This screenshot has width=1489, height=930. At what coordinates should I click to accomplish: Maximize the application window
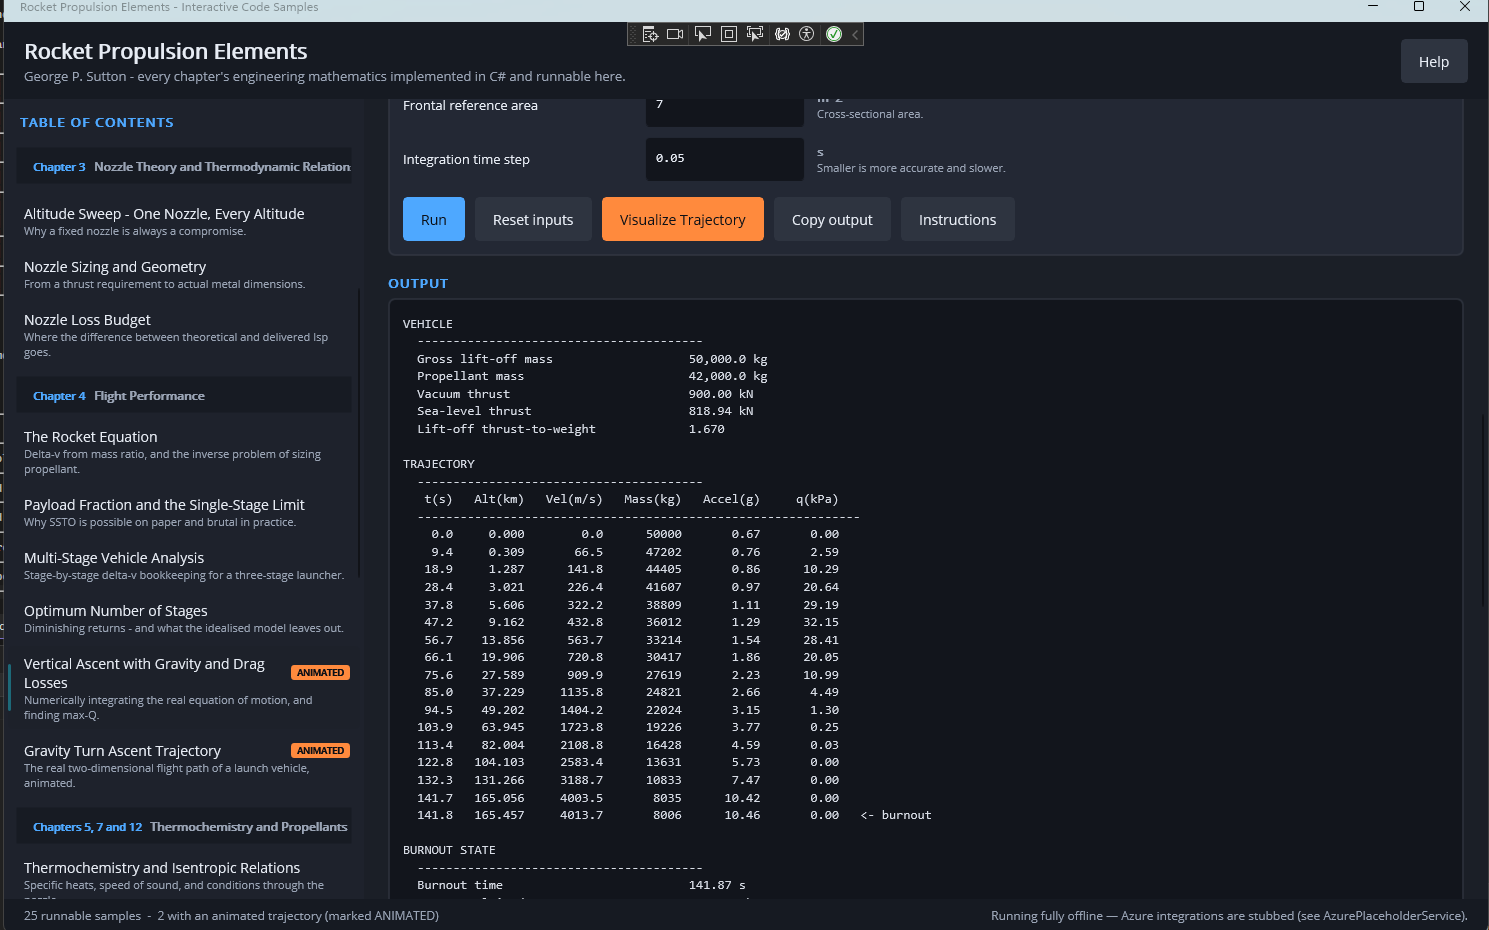coord(1418,7)
